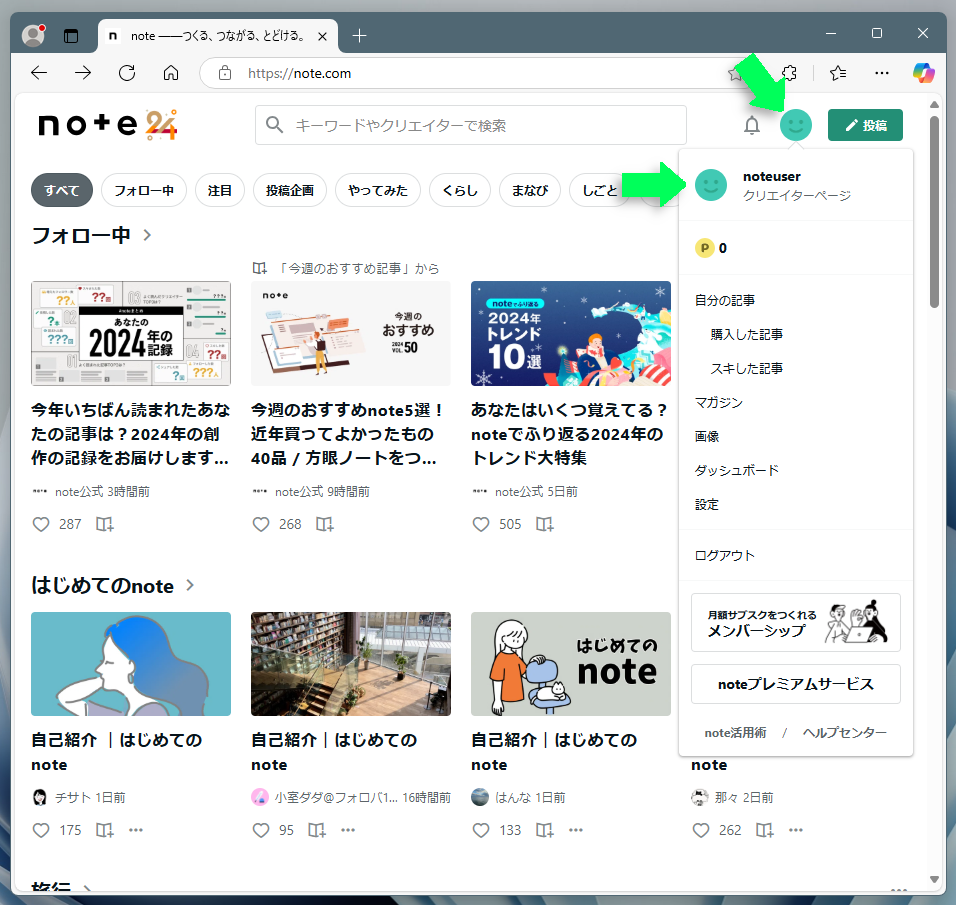
Task: Open the Favorites list icon
Action: [838, 73]
